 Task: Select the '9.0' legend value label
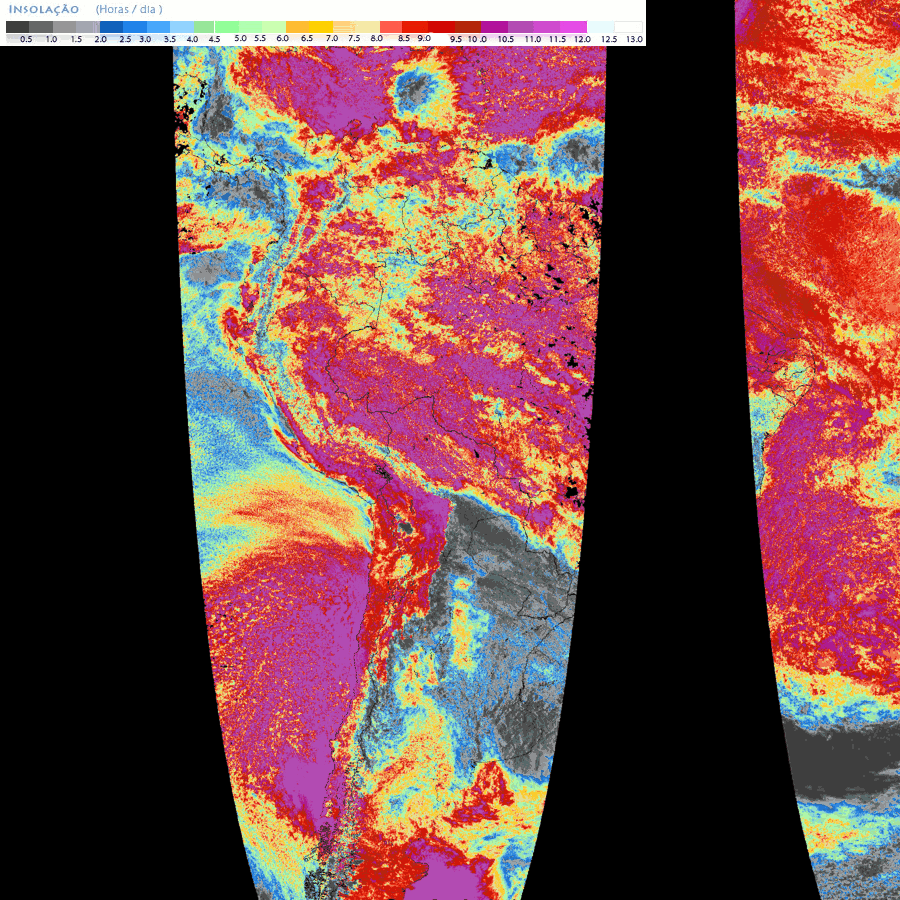[x=424, y=38]
